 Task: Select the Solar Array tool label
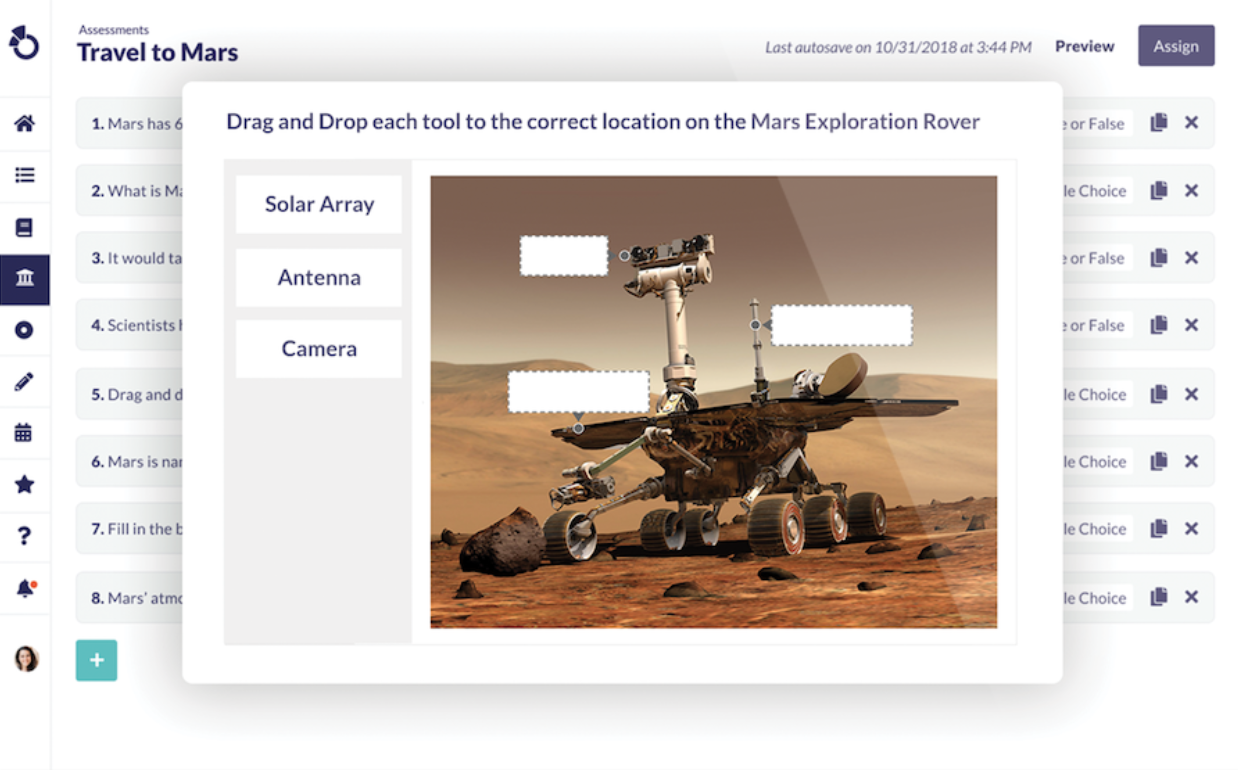pyautogui.click(x=319, y=204)
